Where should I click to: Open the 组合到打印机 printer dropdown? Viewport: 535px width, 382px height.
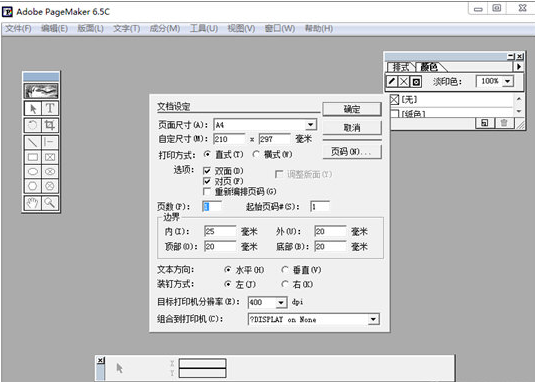pyautogui.click(x=373, y=320)
